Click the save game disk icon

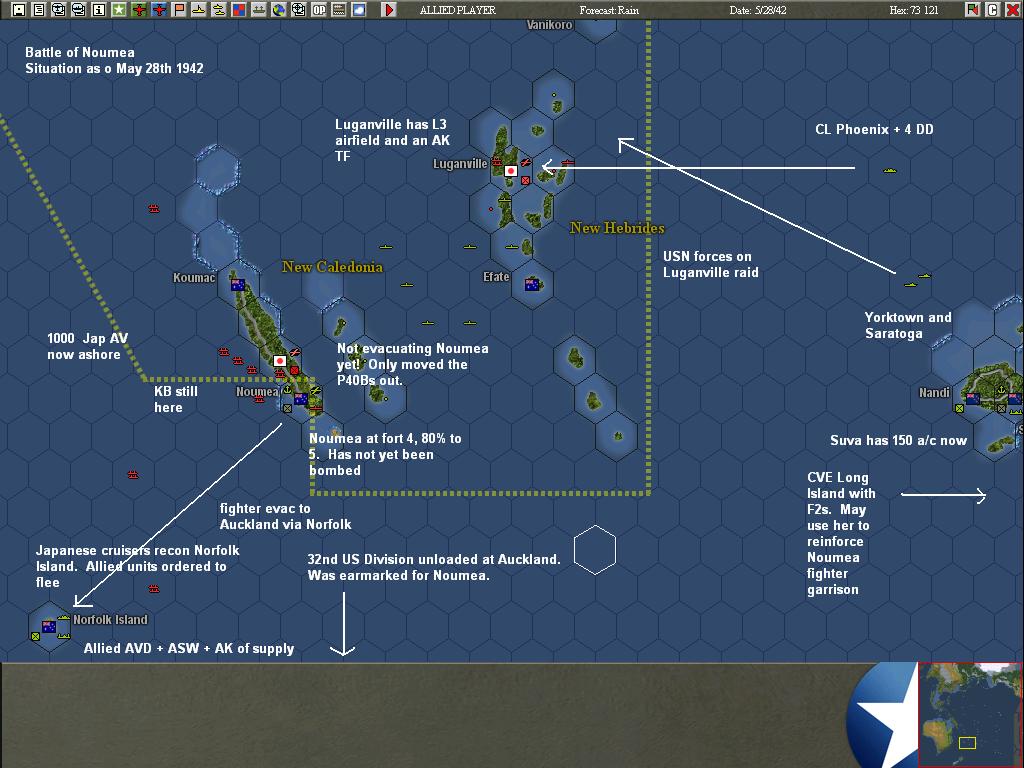(19, 10)
